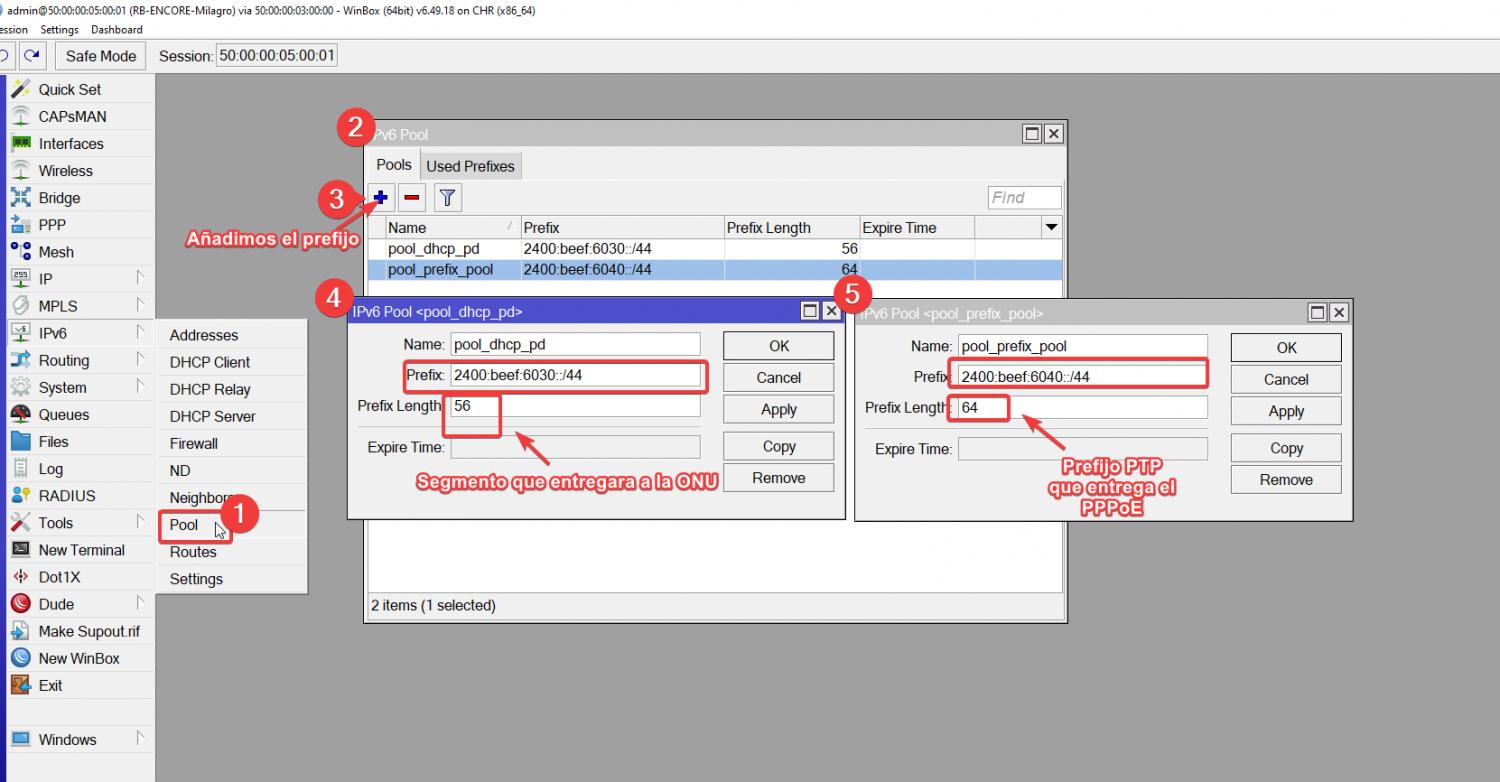The height and width of the screenshot is (782, 1500).
Task: Click the Find search field
Action: tap(1024, 198)
